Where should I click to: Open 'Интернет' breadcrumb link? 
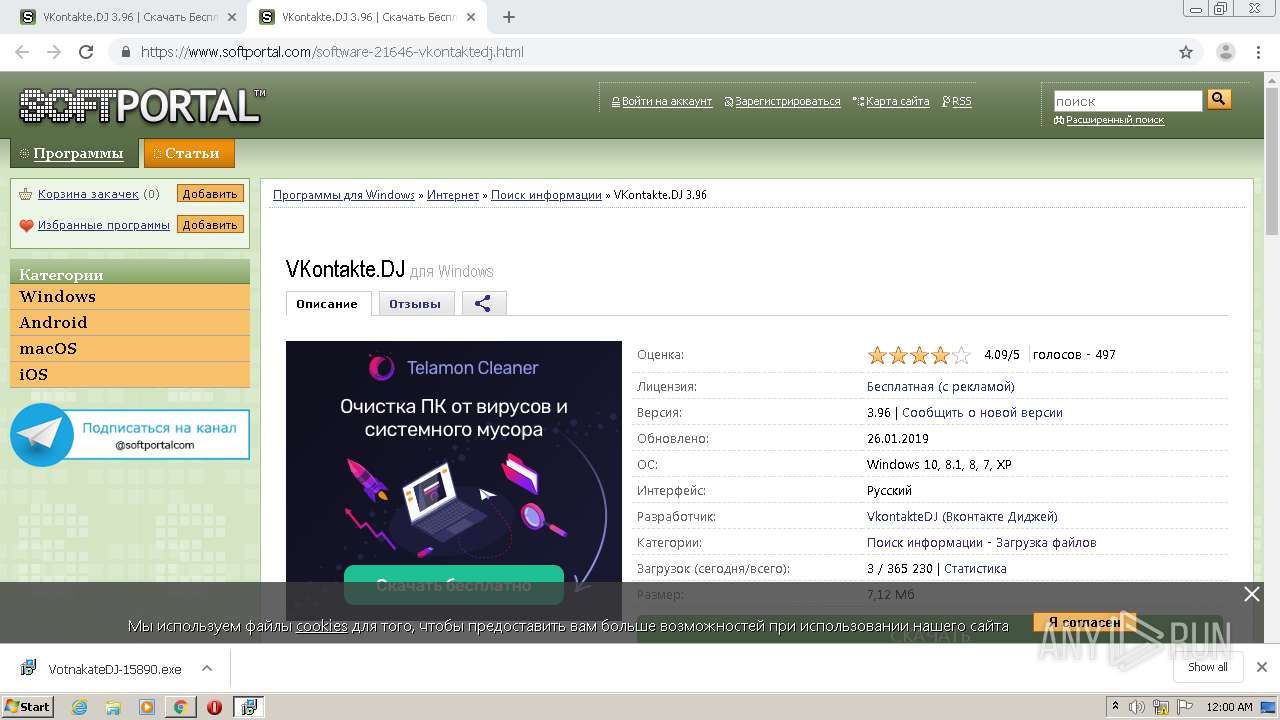(x=453, y=195)
